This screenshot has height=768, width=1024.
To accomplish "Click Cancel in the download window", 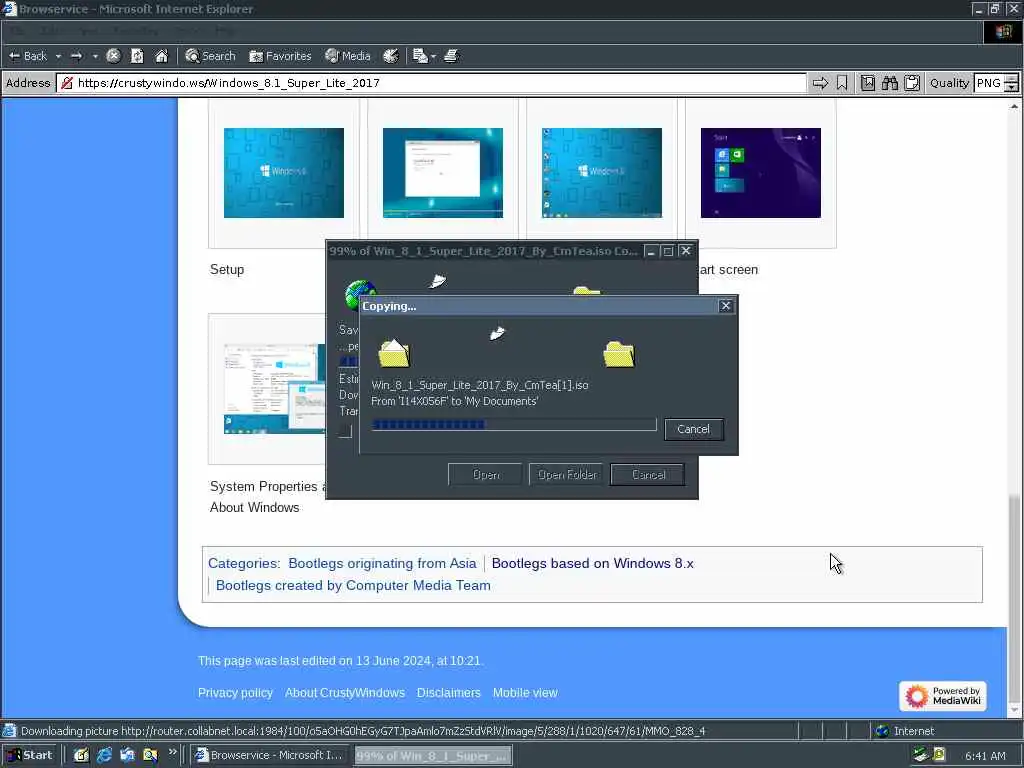I will [x=648, y=475].
